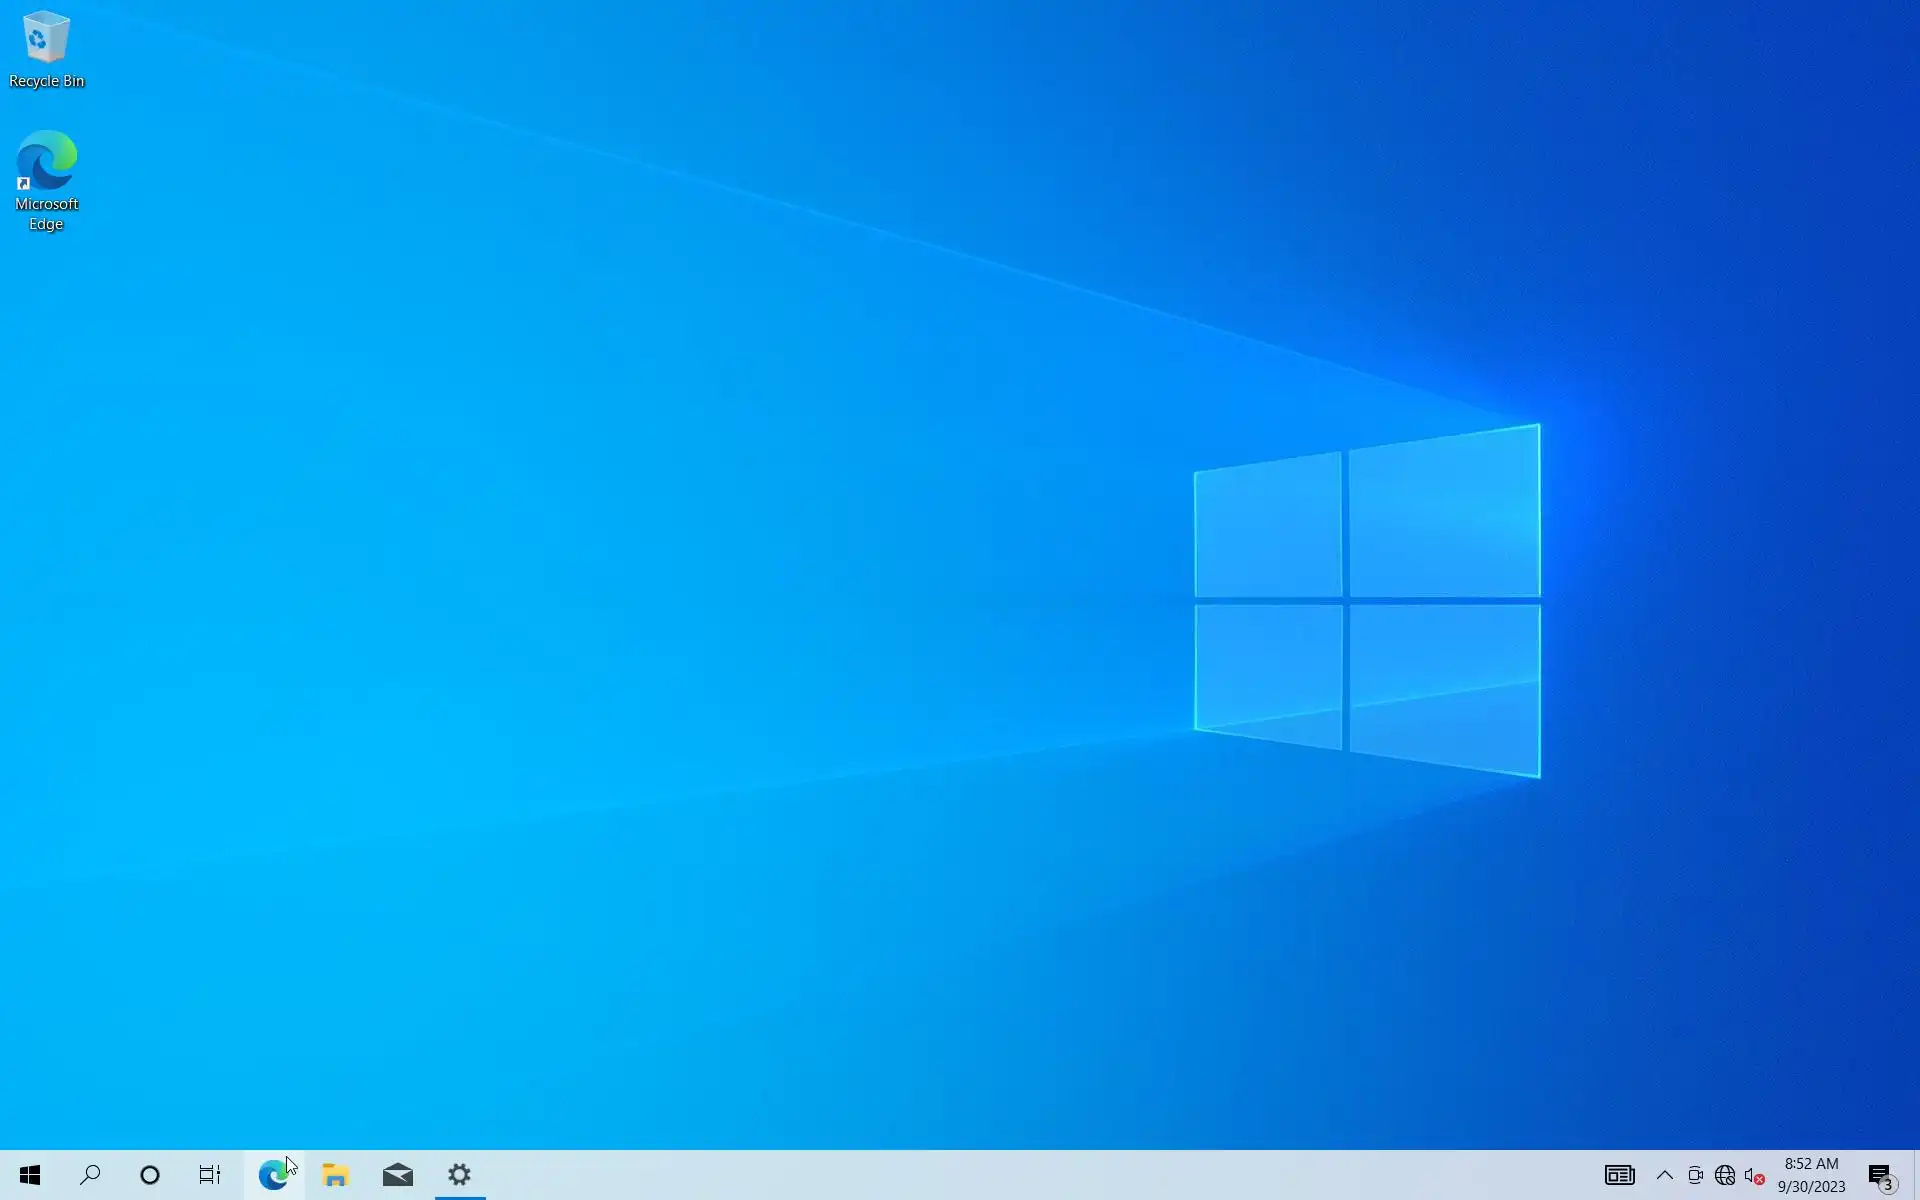Launch Edge from the taskbar
The image size is (1920, 1200).
[x=272, y=1175]
